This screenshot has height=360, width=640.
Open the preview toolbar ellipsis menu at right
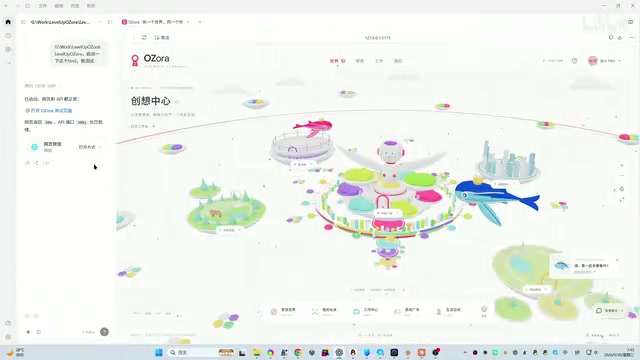click(x=631, y=38)
